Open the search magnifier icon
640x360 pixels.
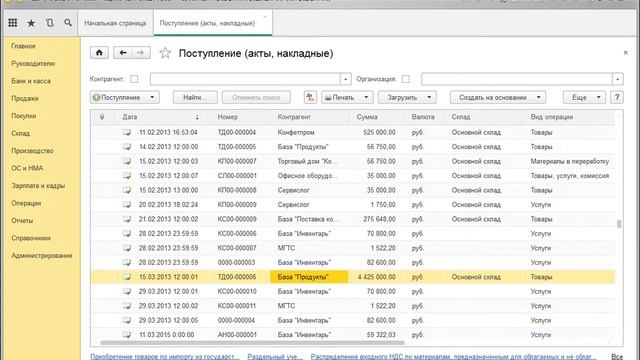[x=68, y=23]
